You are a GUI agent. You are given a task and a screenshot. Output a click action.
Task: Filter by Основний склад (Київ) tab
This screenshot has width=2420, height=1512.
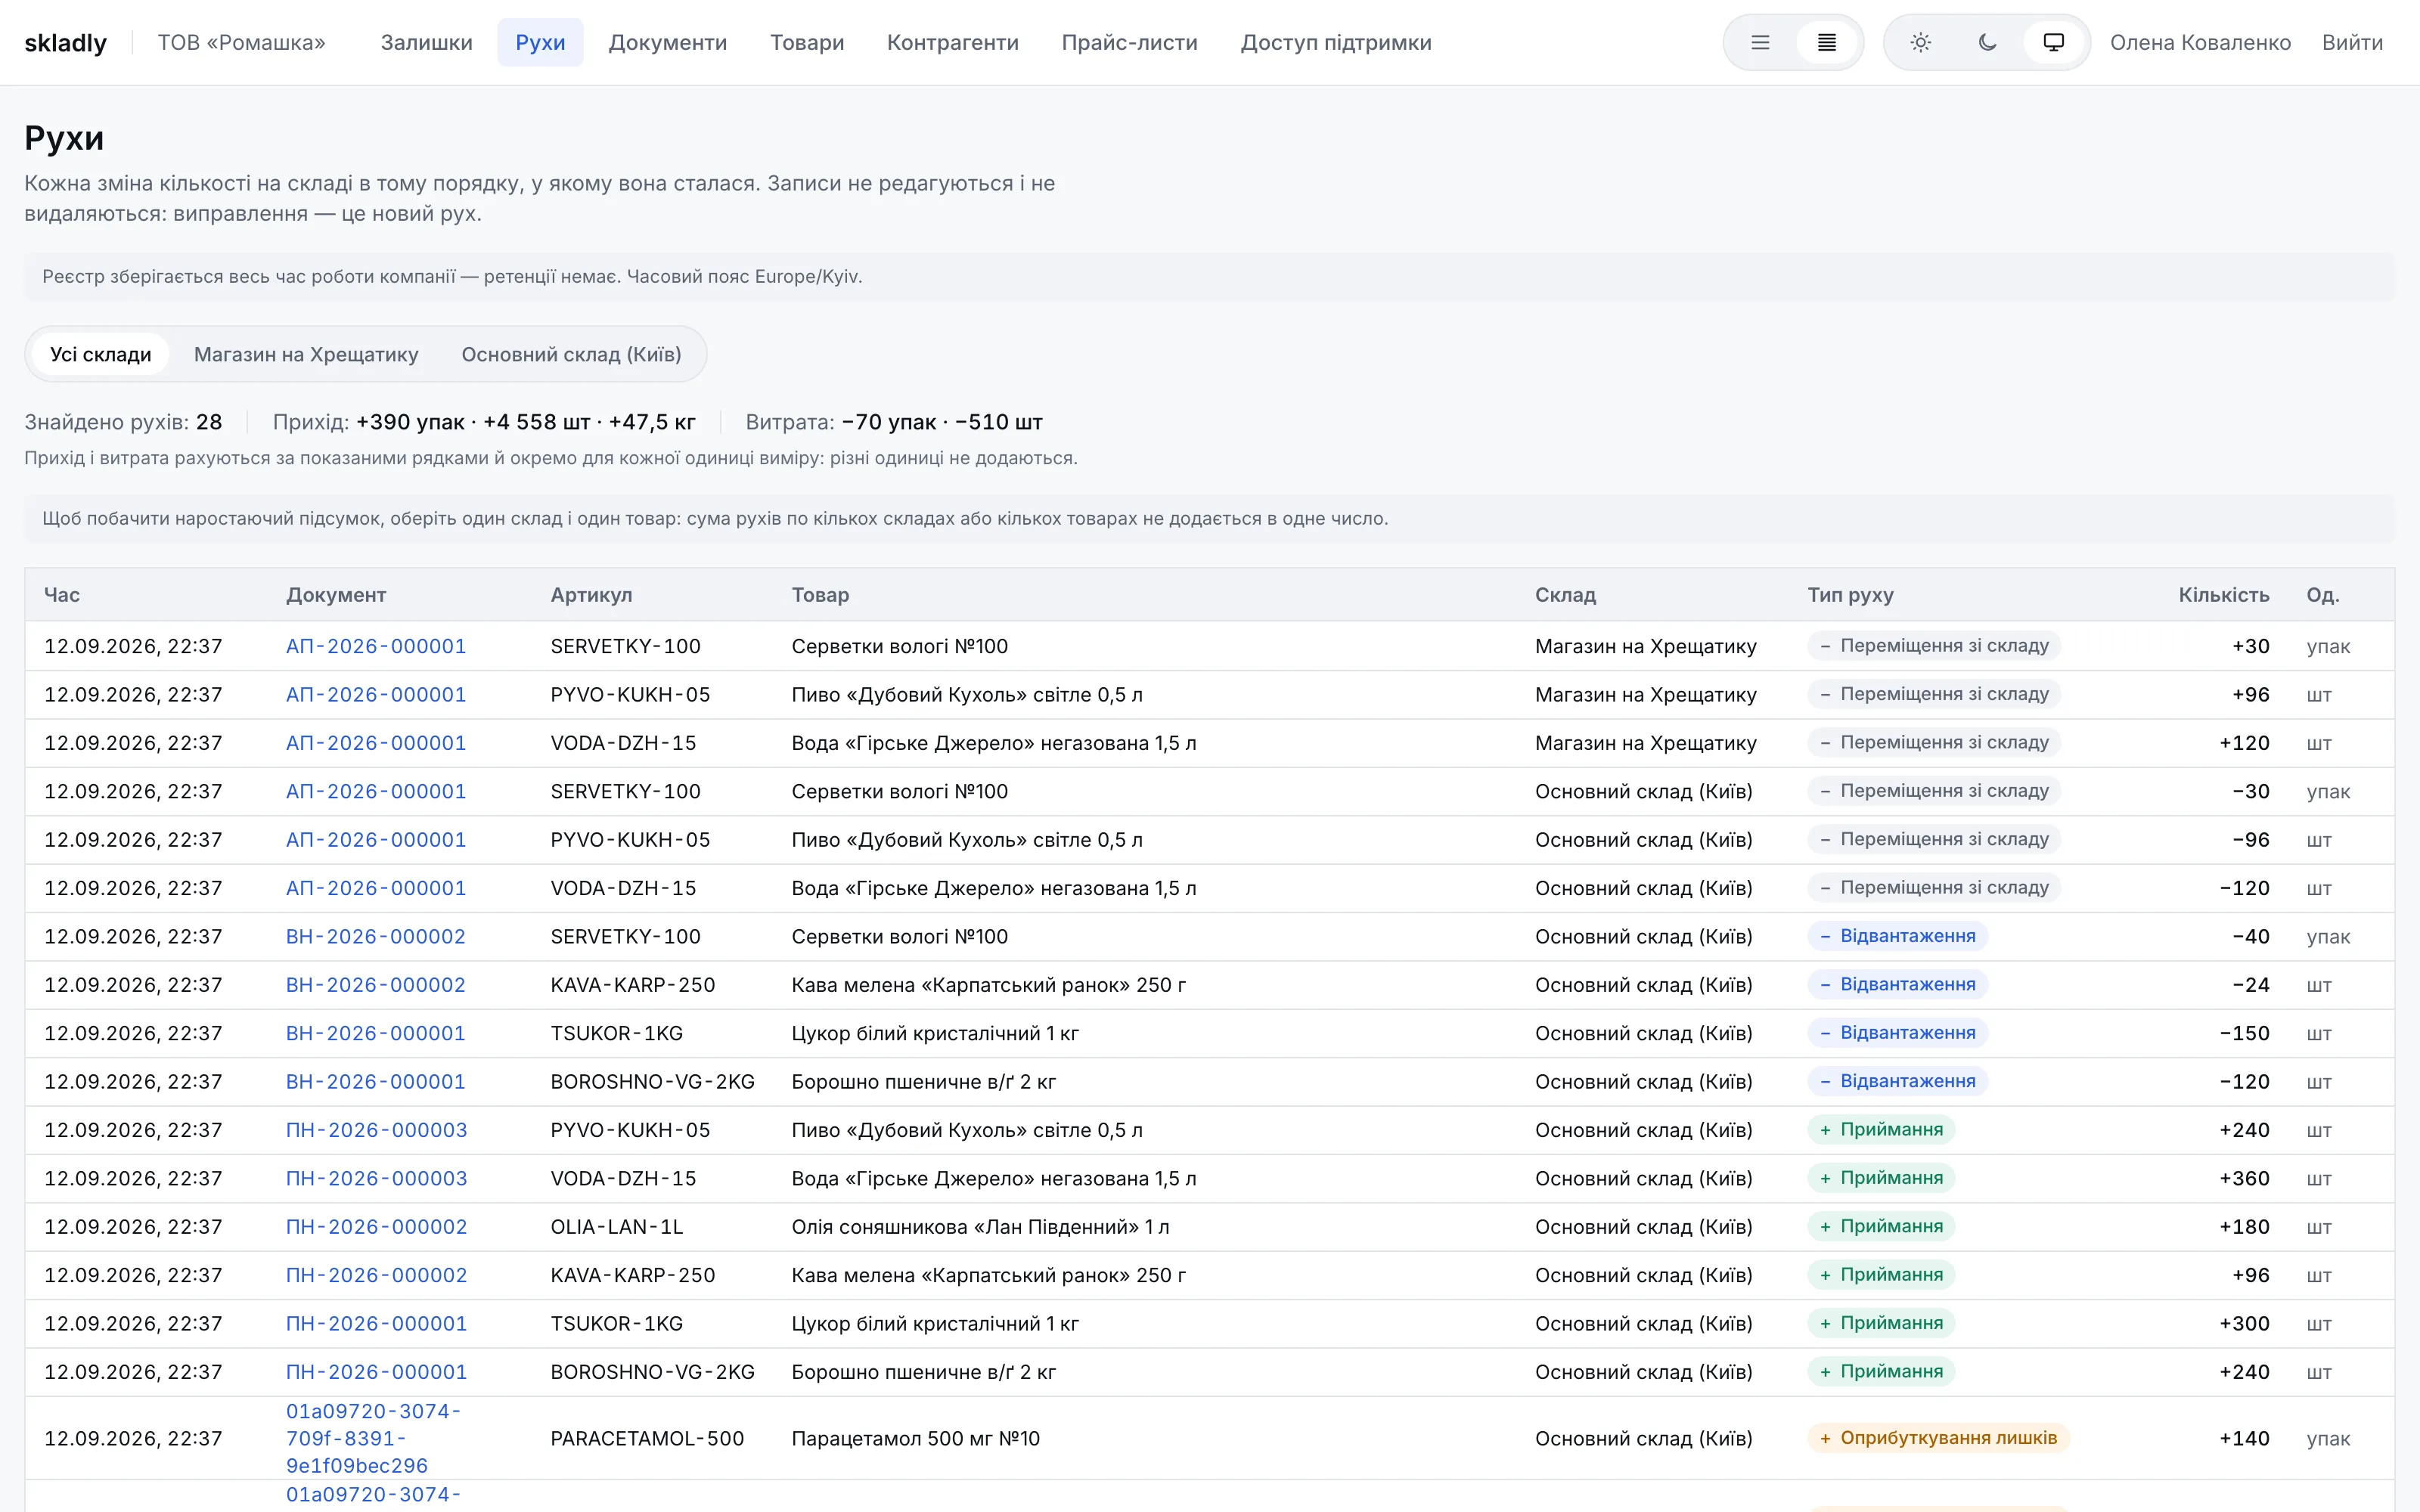pos(571,354)
